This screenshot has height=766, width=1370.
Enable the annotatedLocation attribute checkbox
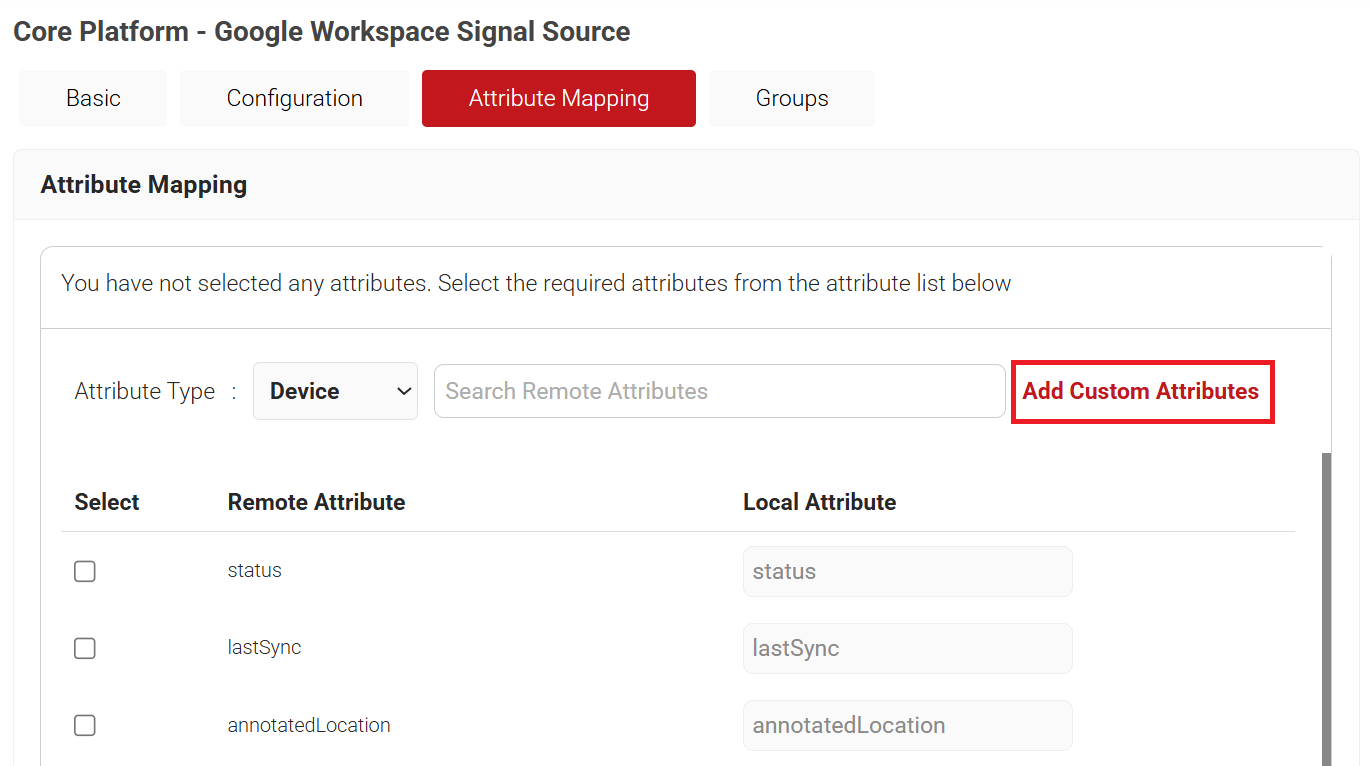[85, 725]
